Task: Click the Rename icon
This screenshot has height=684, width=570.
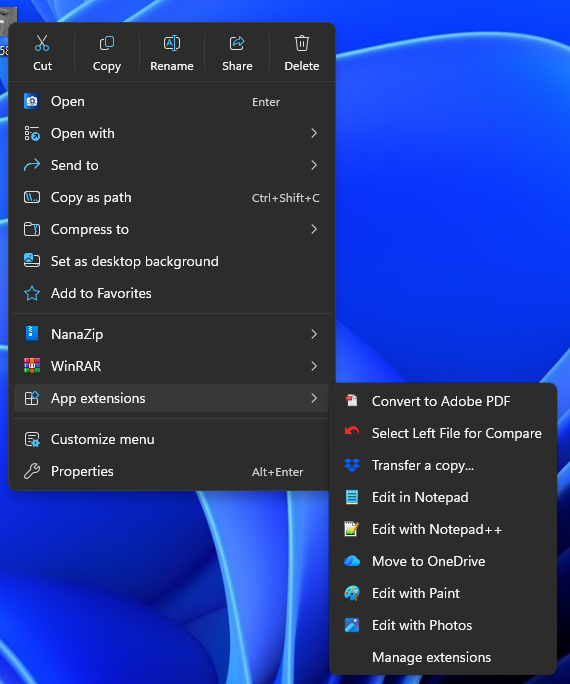Action: (x=172, y=43)
